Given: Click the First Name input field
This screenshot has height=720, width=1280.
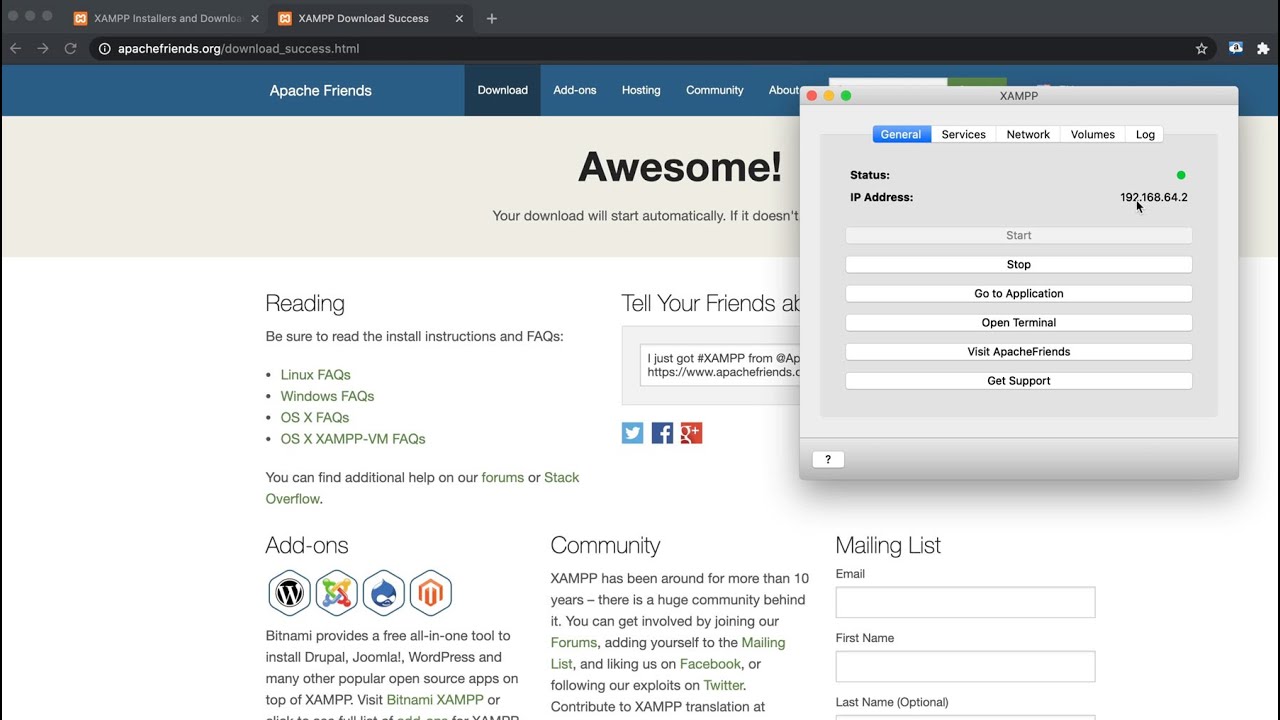Looking at the screenshot, I should click(965, 666).
